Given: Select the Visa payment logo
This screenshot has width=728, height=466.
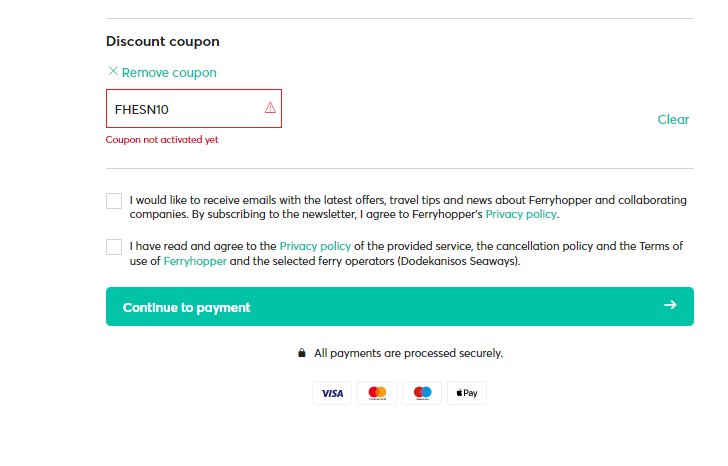Looking at the screenshot, I should 332,393.
